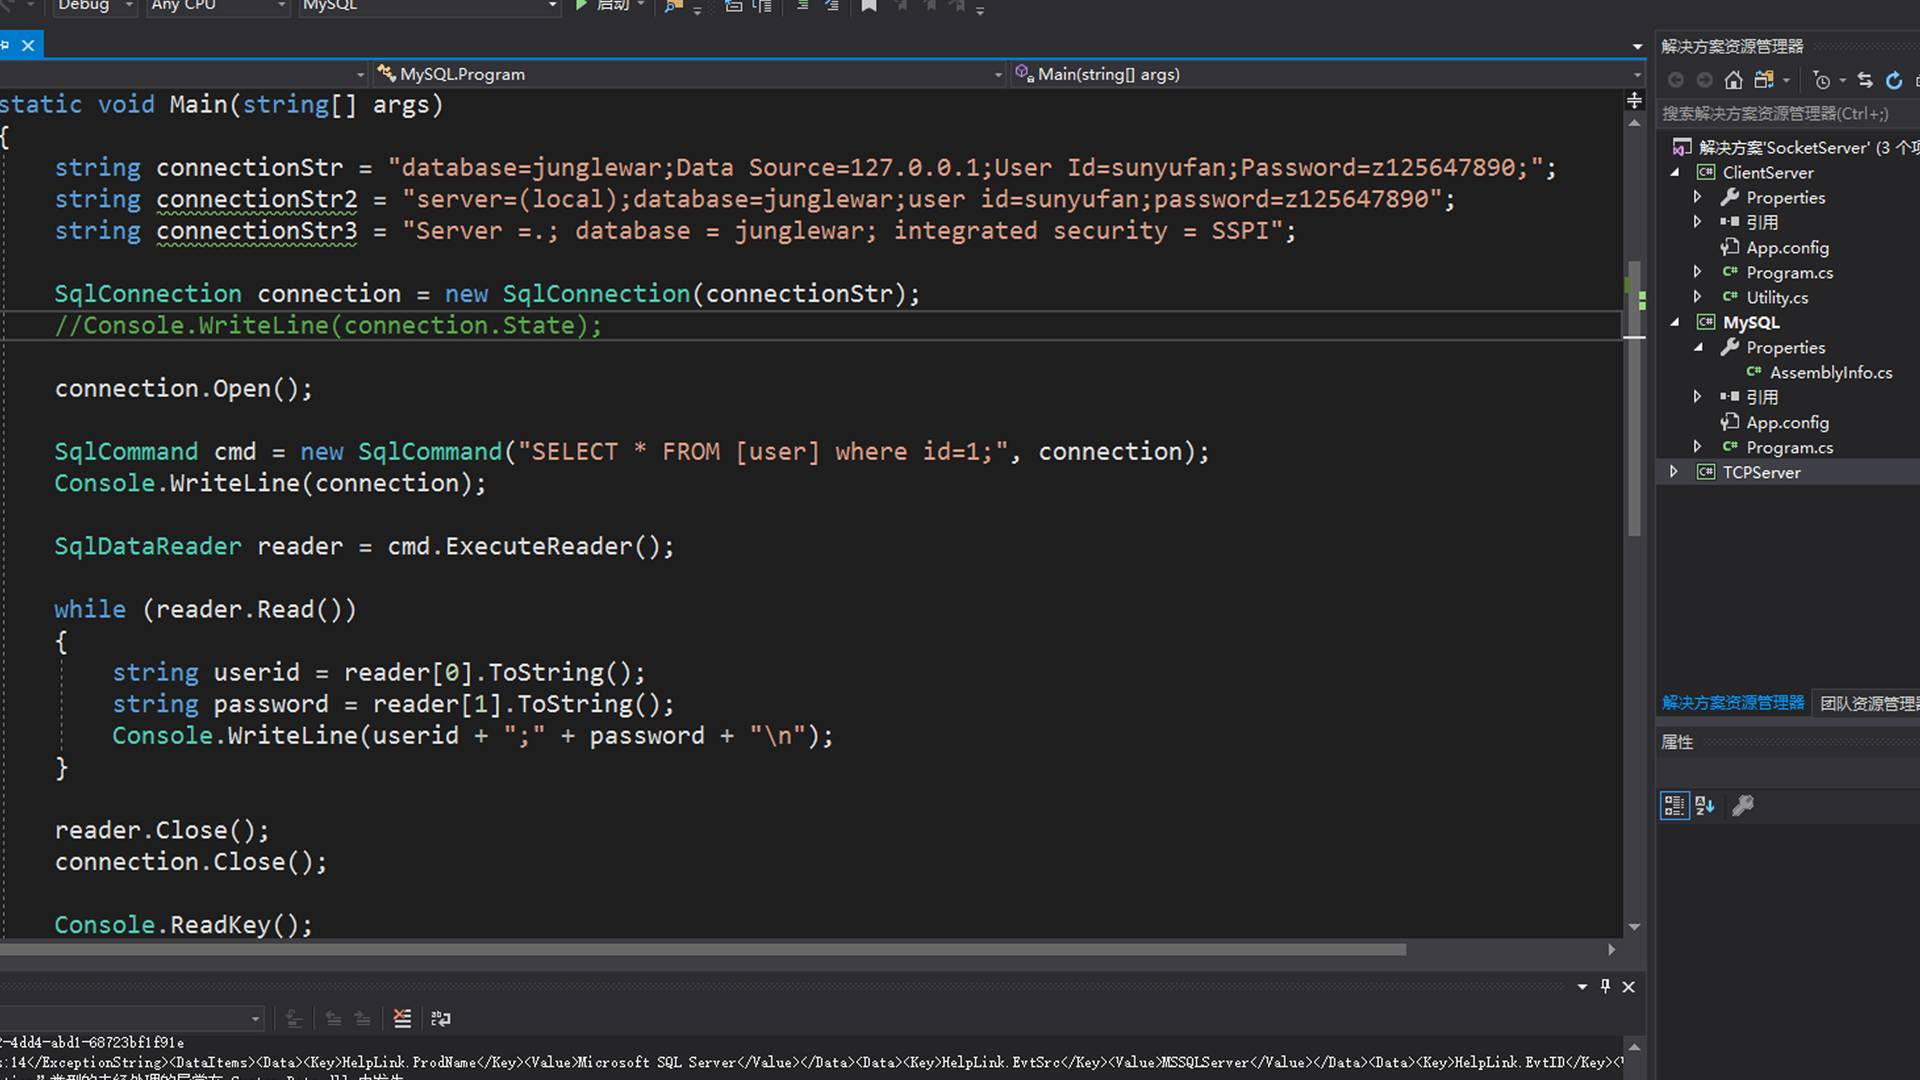Pin the active editor tab
The width and height of the screenshot is (1920, 1080).
pyautogui.click(x=5, y=45)
